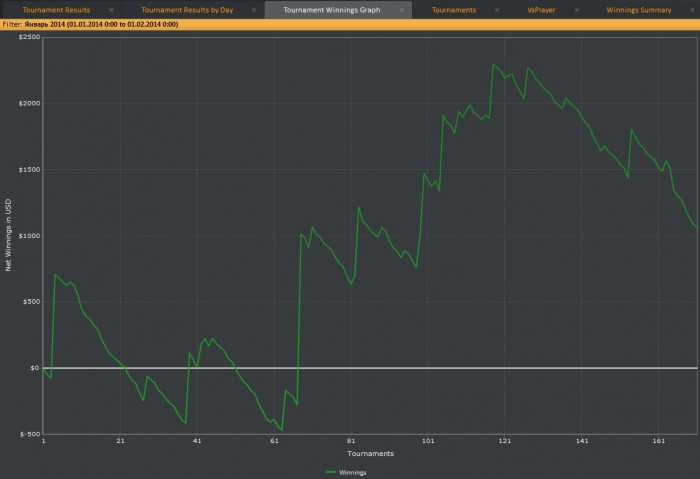The height and width of the screenshot is (479, 700).
Task: Close the Tournament Results tab
Action: (111, 10)
